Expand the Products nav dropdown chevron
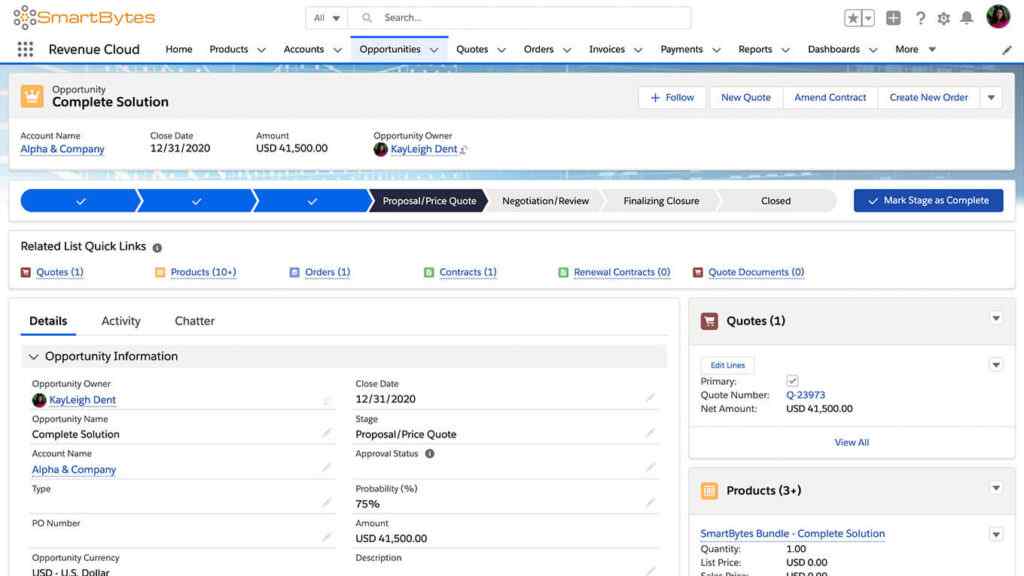 [261, 50]
